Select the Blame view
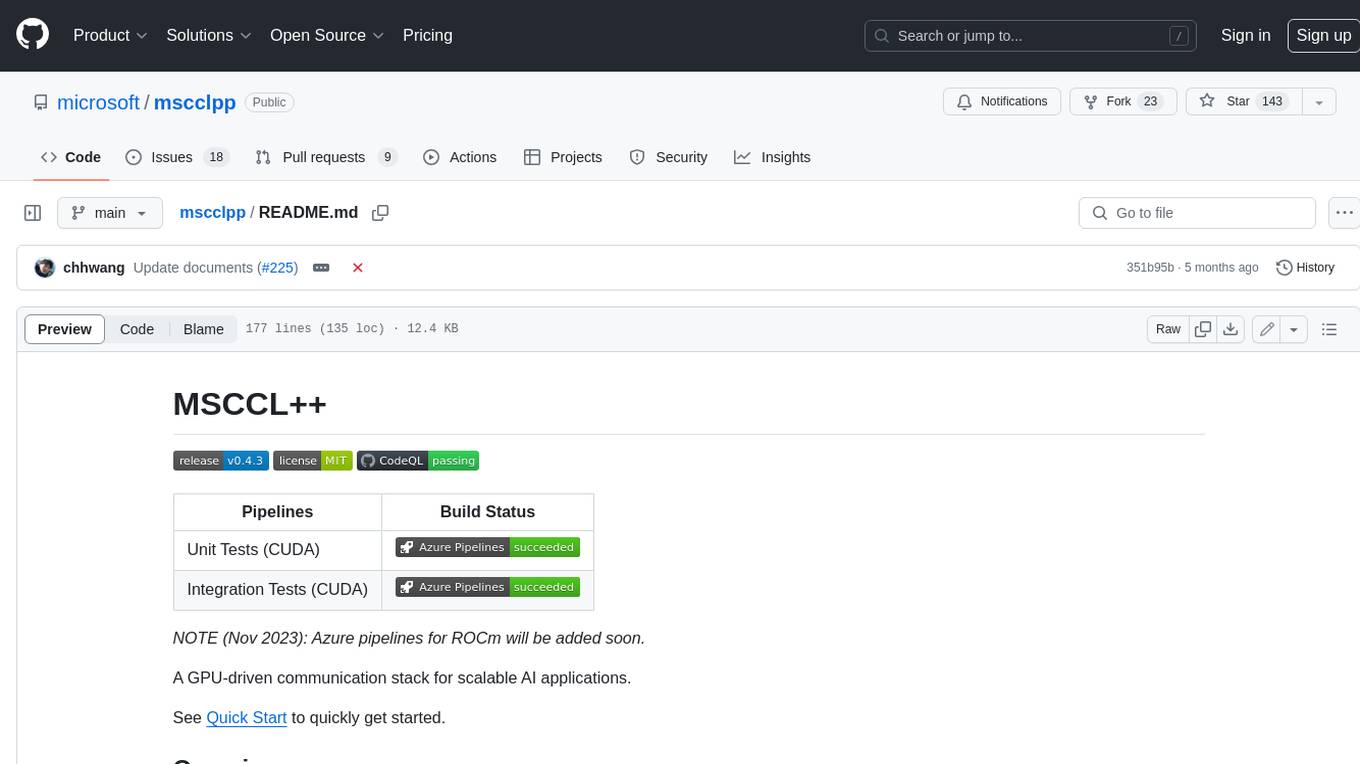Image resolution: width=1360 pixels, height=764 pixels. (203, 329)
